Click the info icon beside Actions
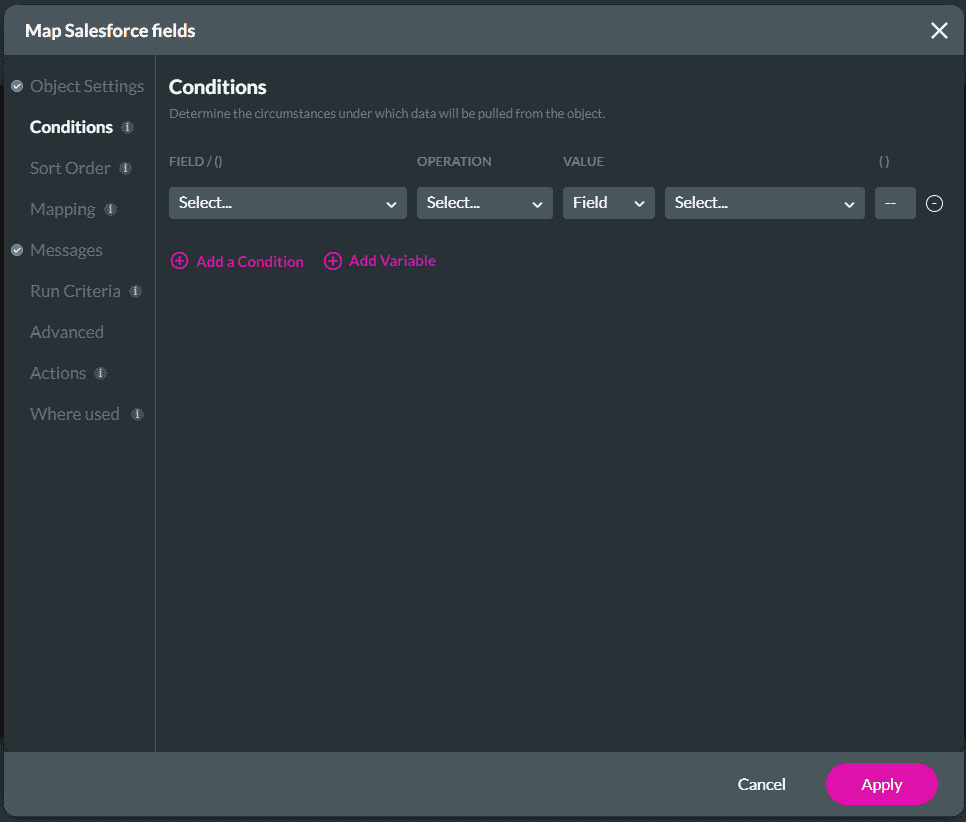The height and width of the screenshot is (822, 966). tap(99, 373)
